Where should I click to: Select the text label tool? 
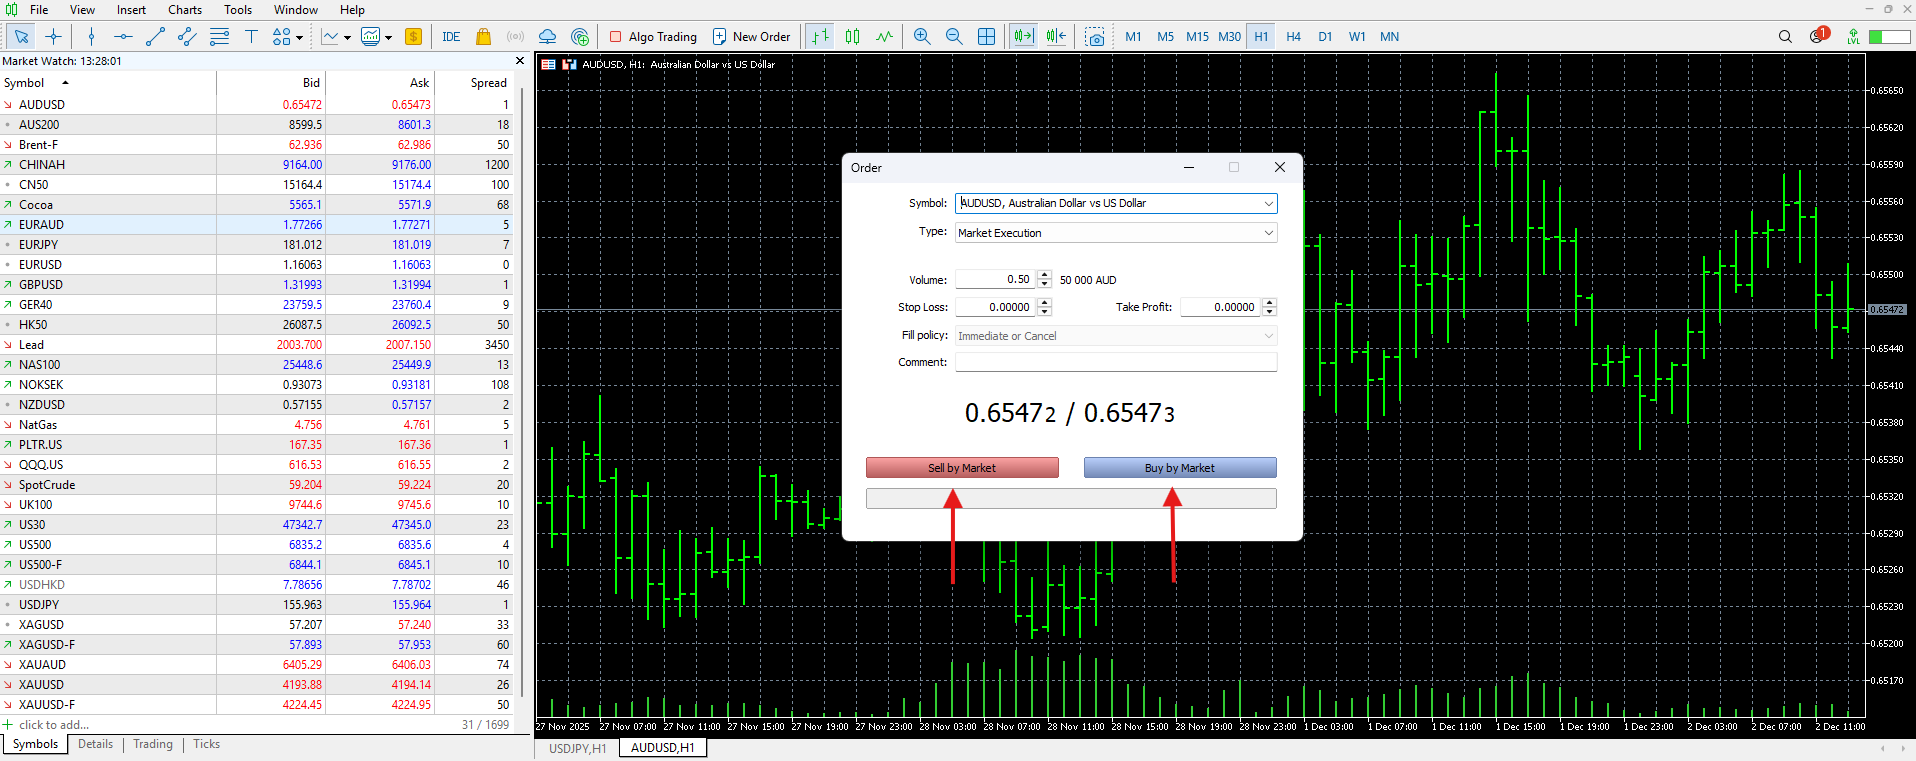(251, 37)
